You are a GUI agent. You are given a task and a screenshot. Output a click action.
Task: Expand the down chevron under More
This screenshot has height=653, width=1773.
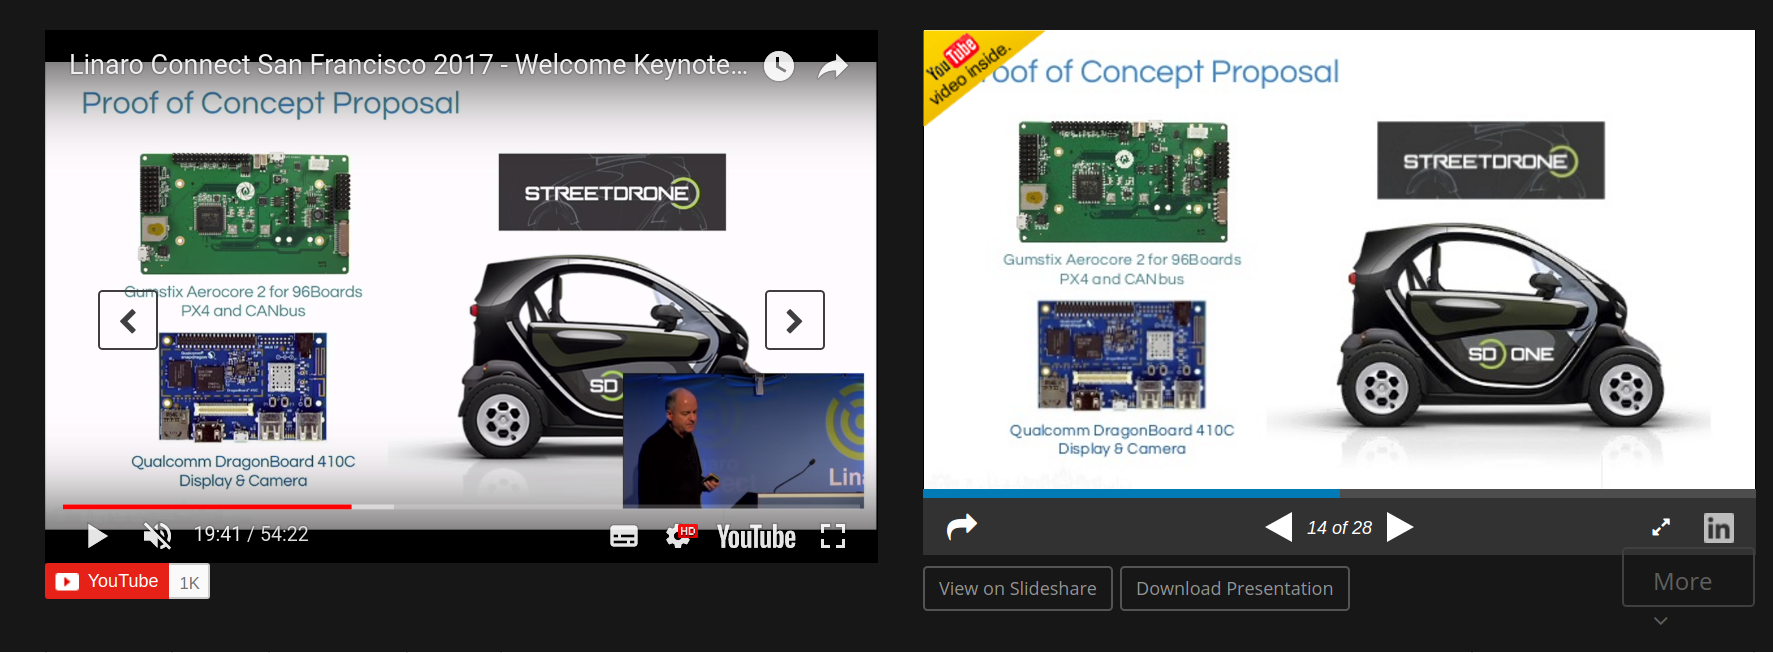tap(1661, 621)
